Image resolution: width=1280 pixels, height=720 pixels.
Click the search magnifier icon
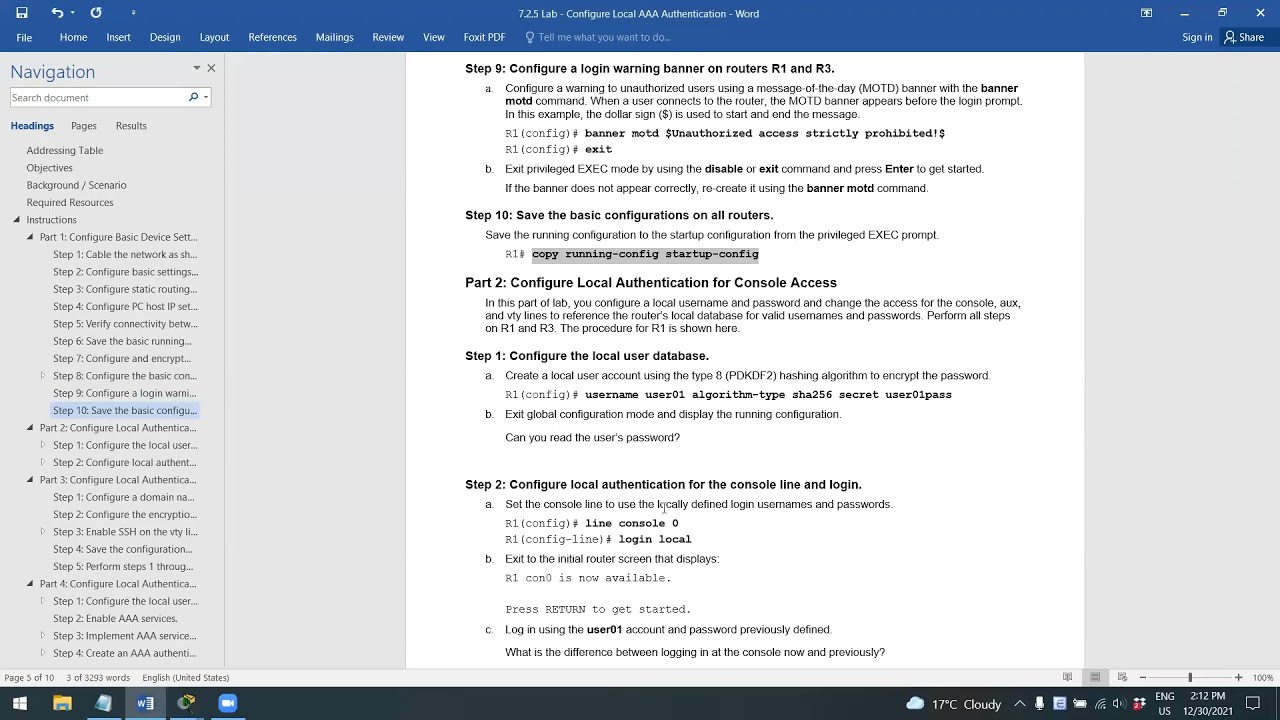tap(193, 97)
